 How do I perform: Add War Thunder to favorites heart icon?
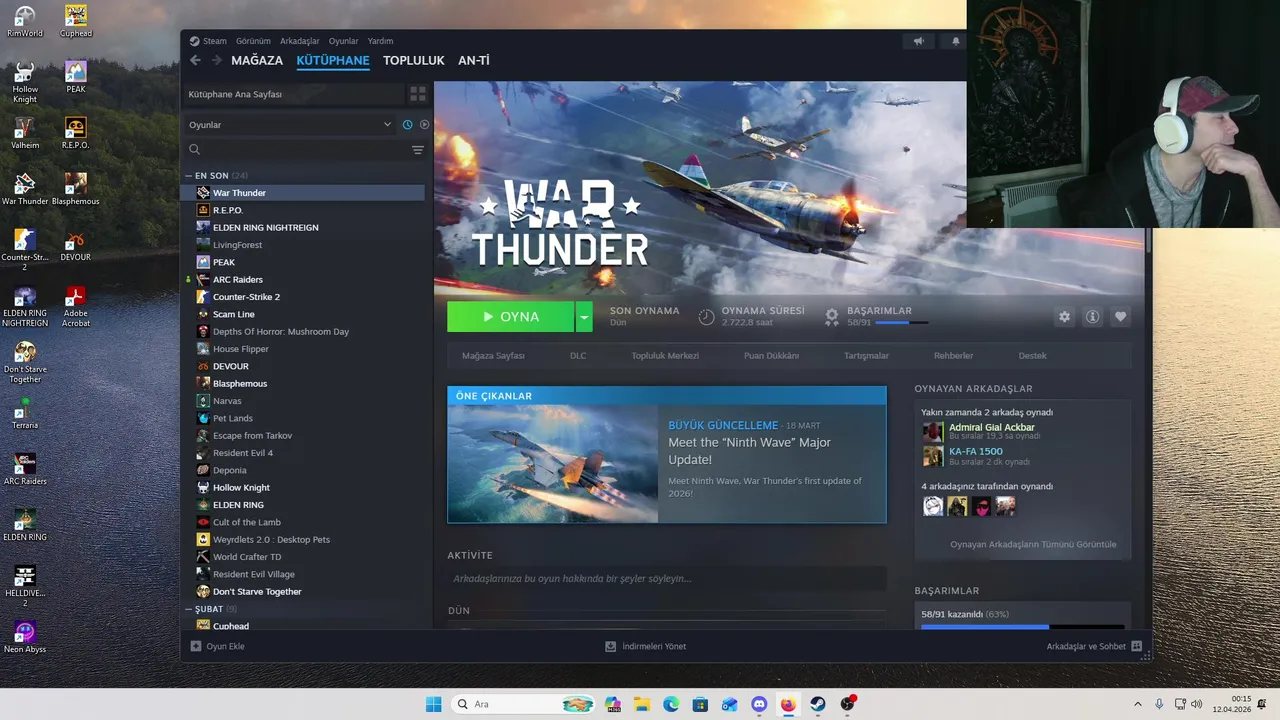(x=1120, y=316)
